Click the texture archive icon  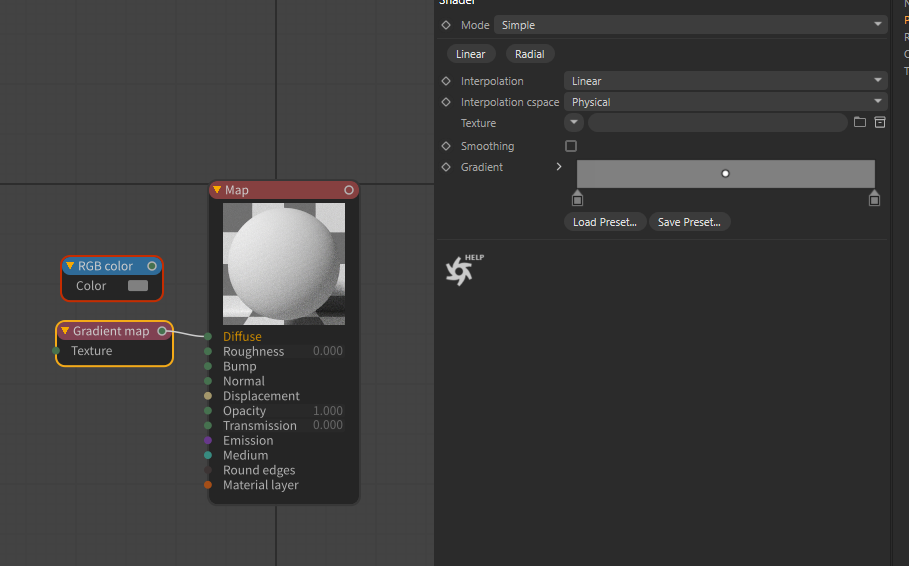[x=879, y=122]
